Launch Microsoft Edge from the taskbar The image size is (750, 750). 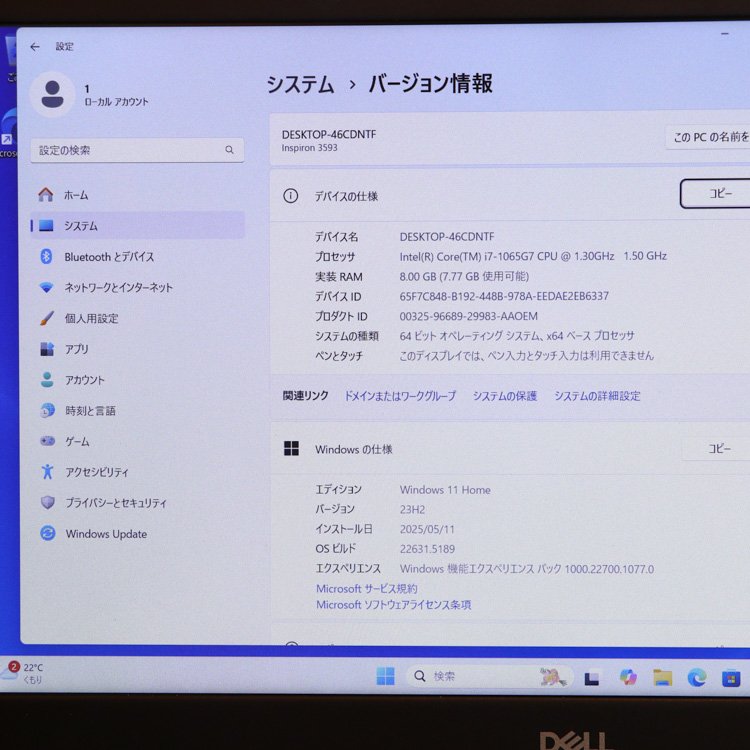[x=697, y=677]
